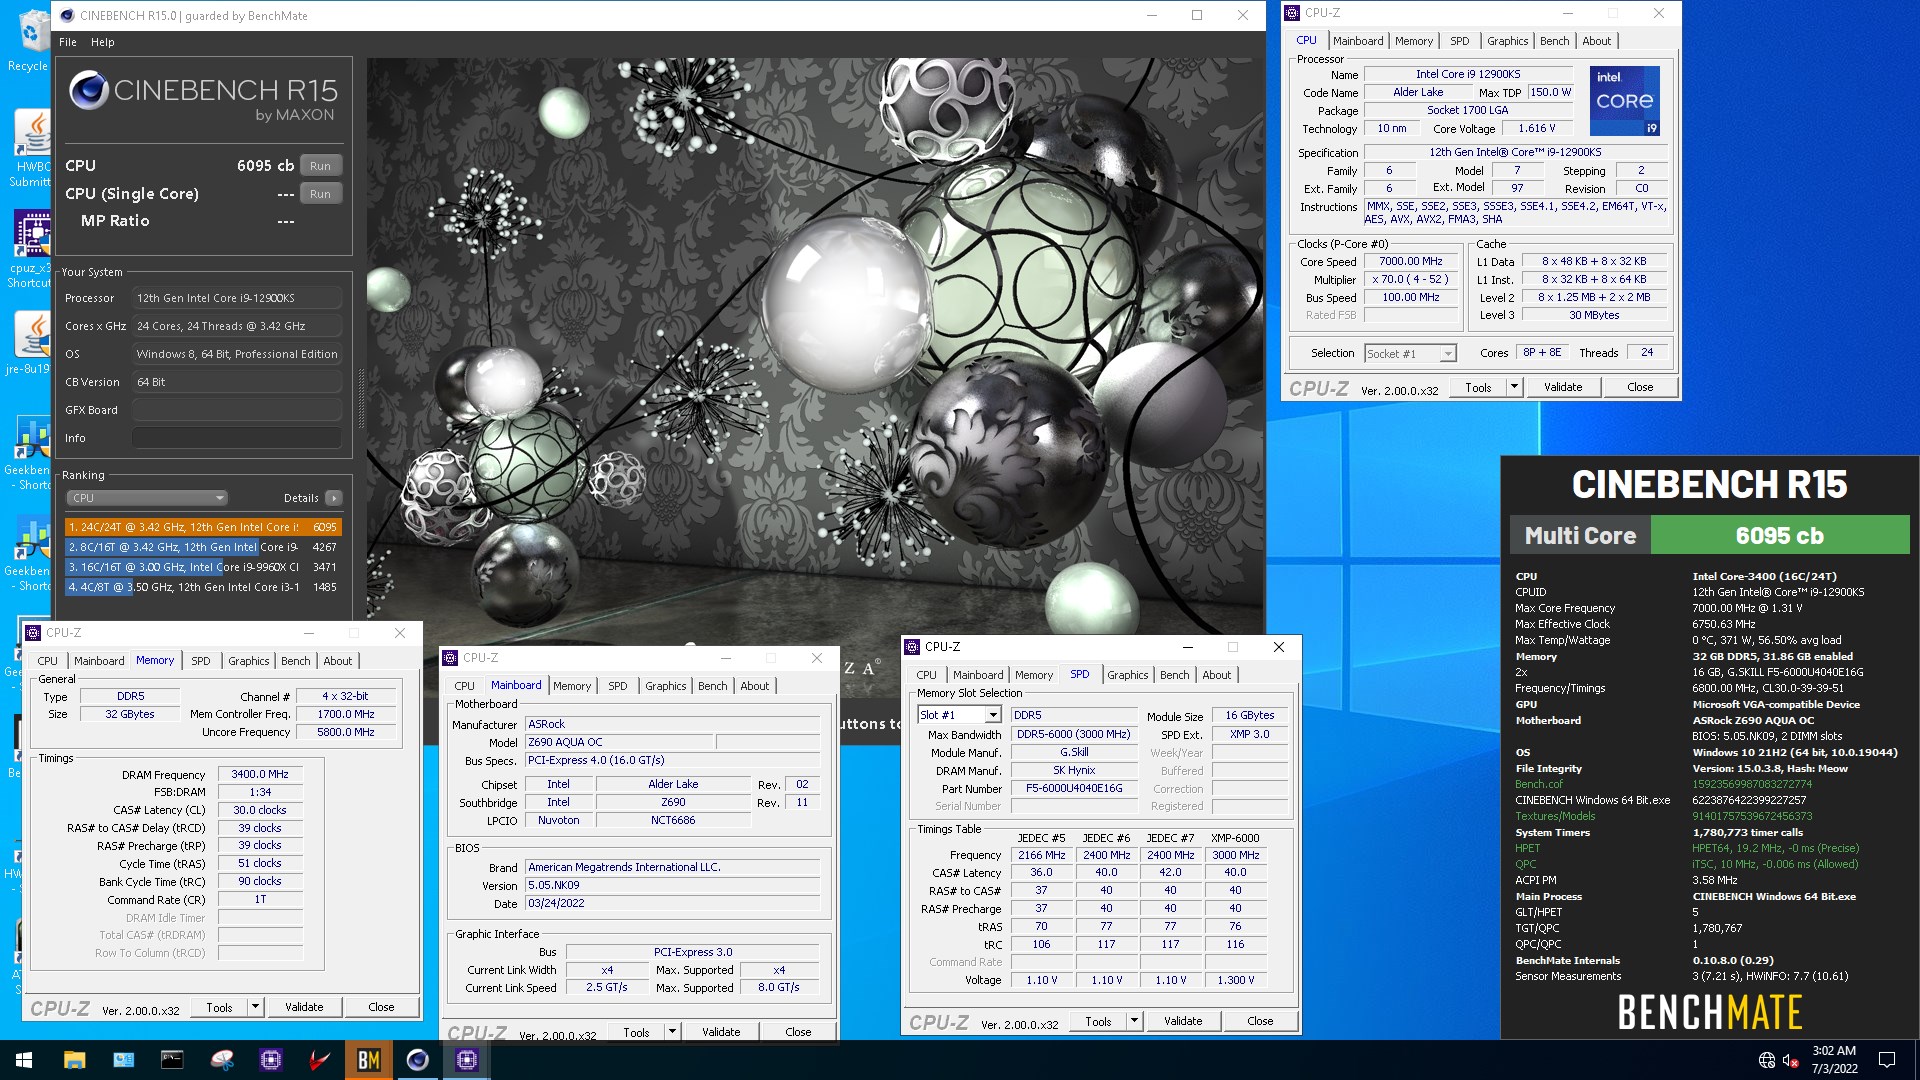Click the active CPU-Z taskbar icon
The height and width of the screenshot is (1080, 1920).
(467, 1060)
